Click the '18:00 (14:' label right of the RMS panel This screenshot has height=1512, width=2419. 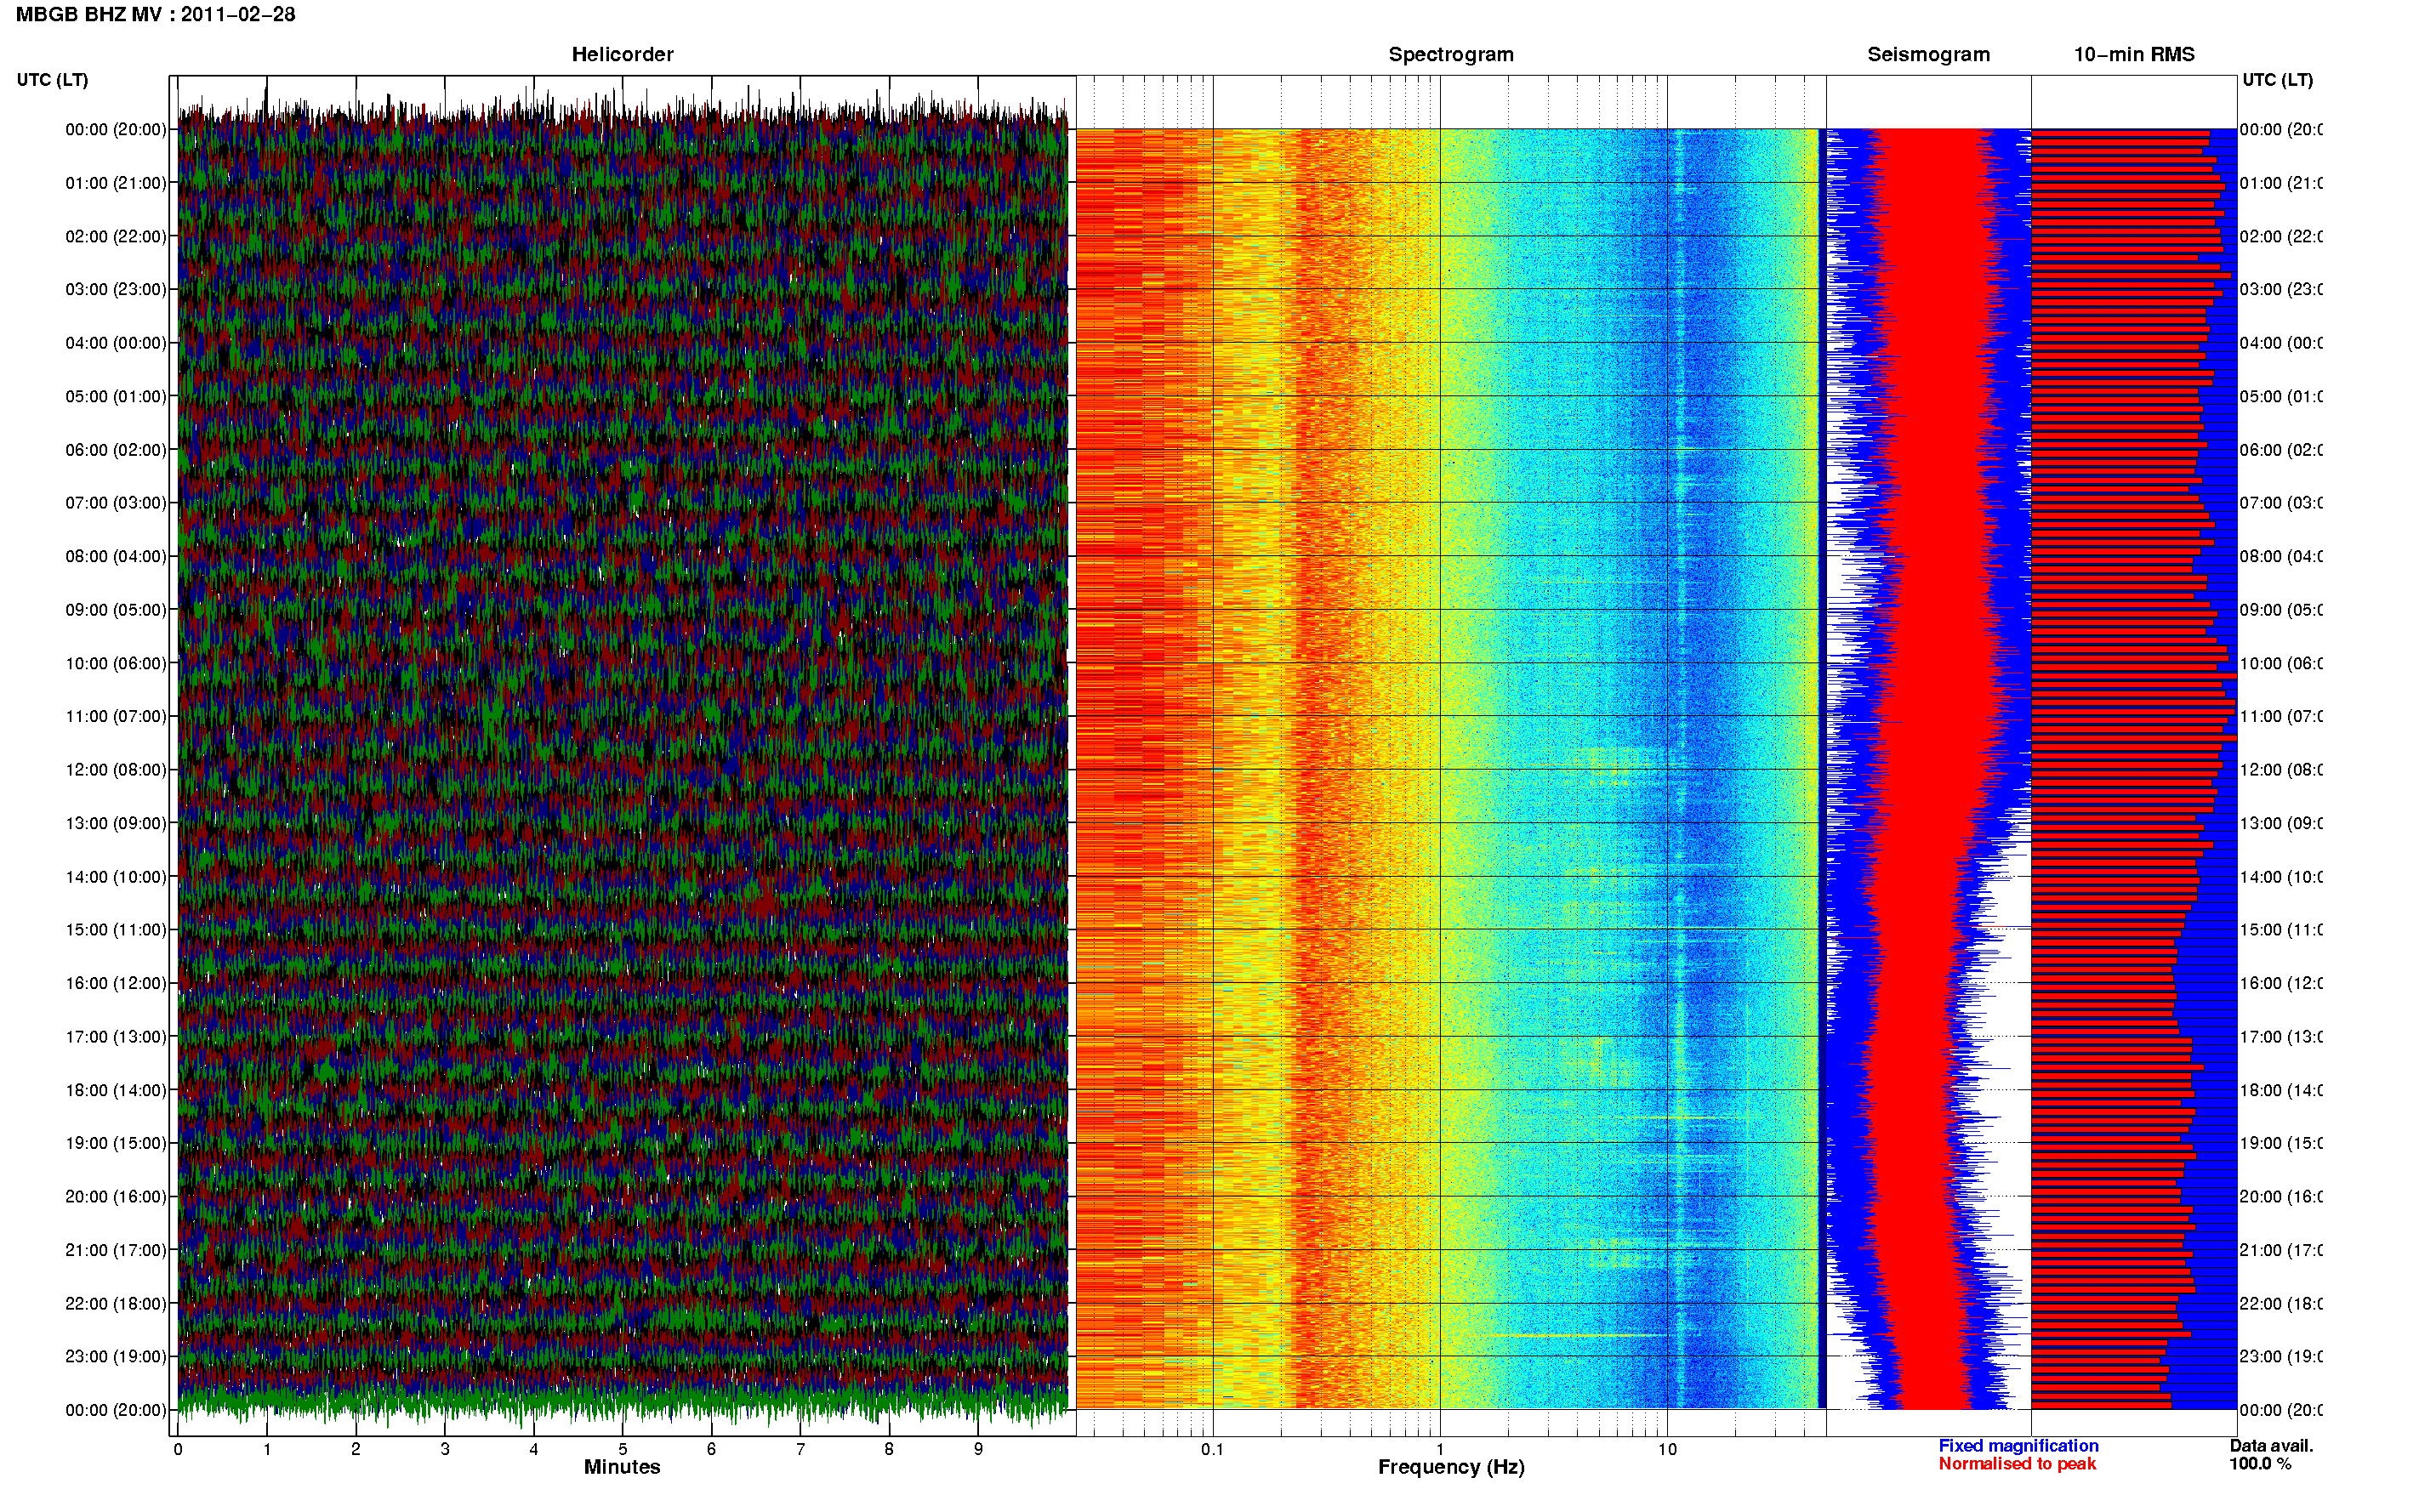point(2281,1090)
